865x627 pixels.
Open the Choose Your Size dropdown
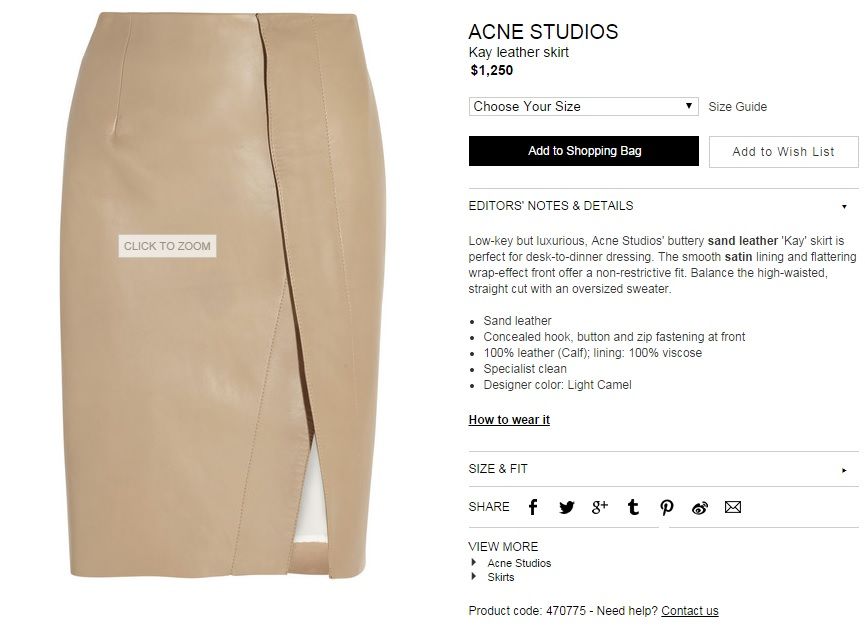584,106
